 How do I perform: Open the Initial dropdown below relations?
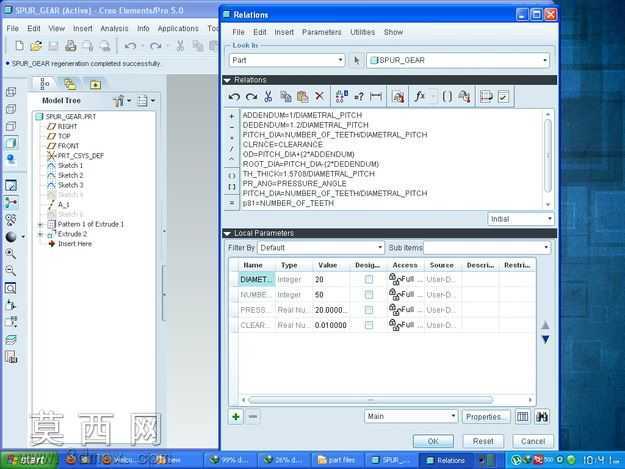pos(521,219)
